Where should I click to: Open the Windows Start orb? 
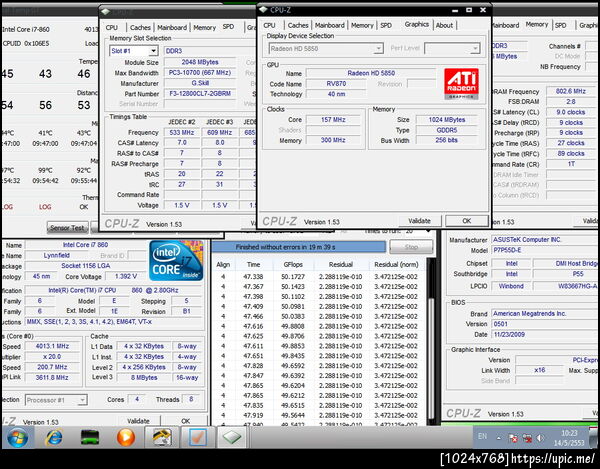click(x=17, y=437)
